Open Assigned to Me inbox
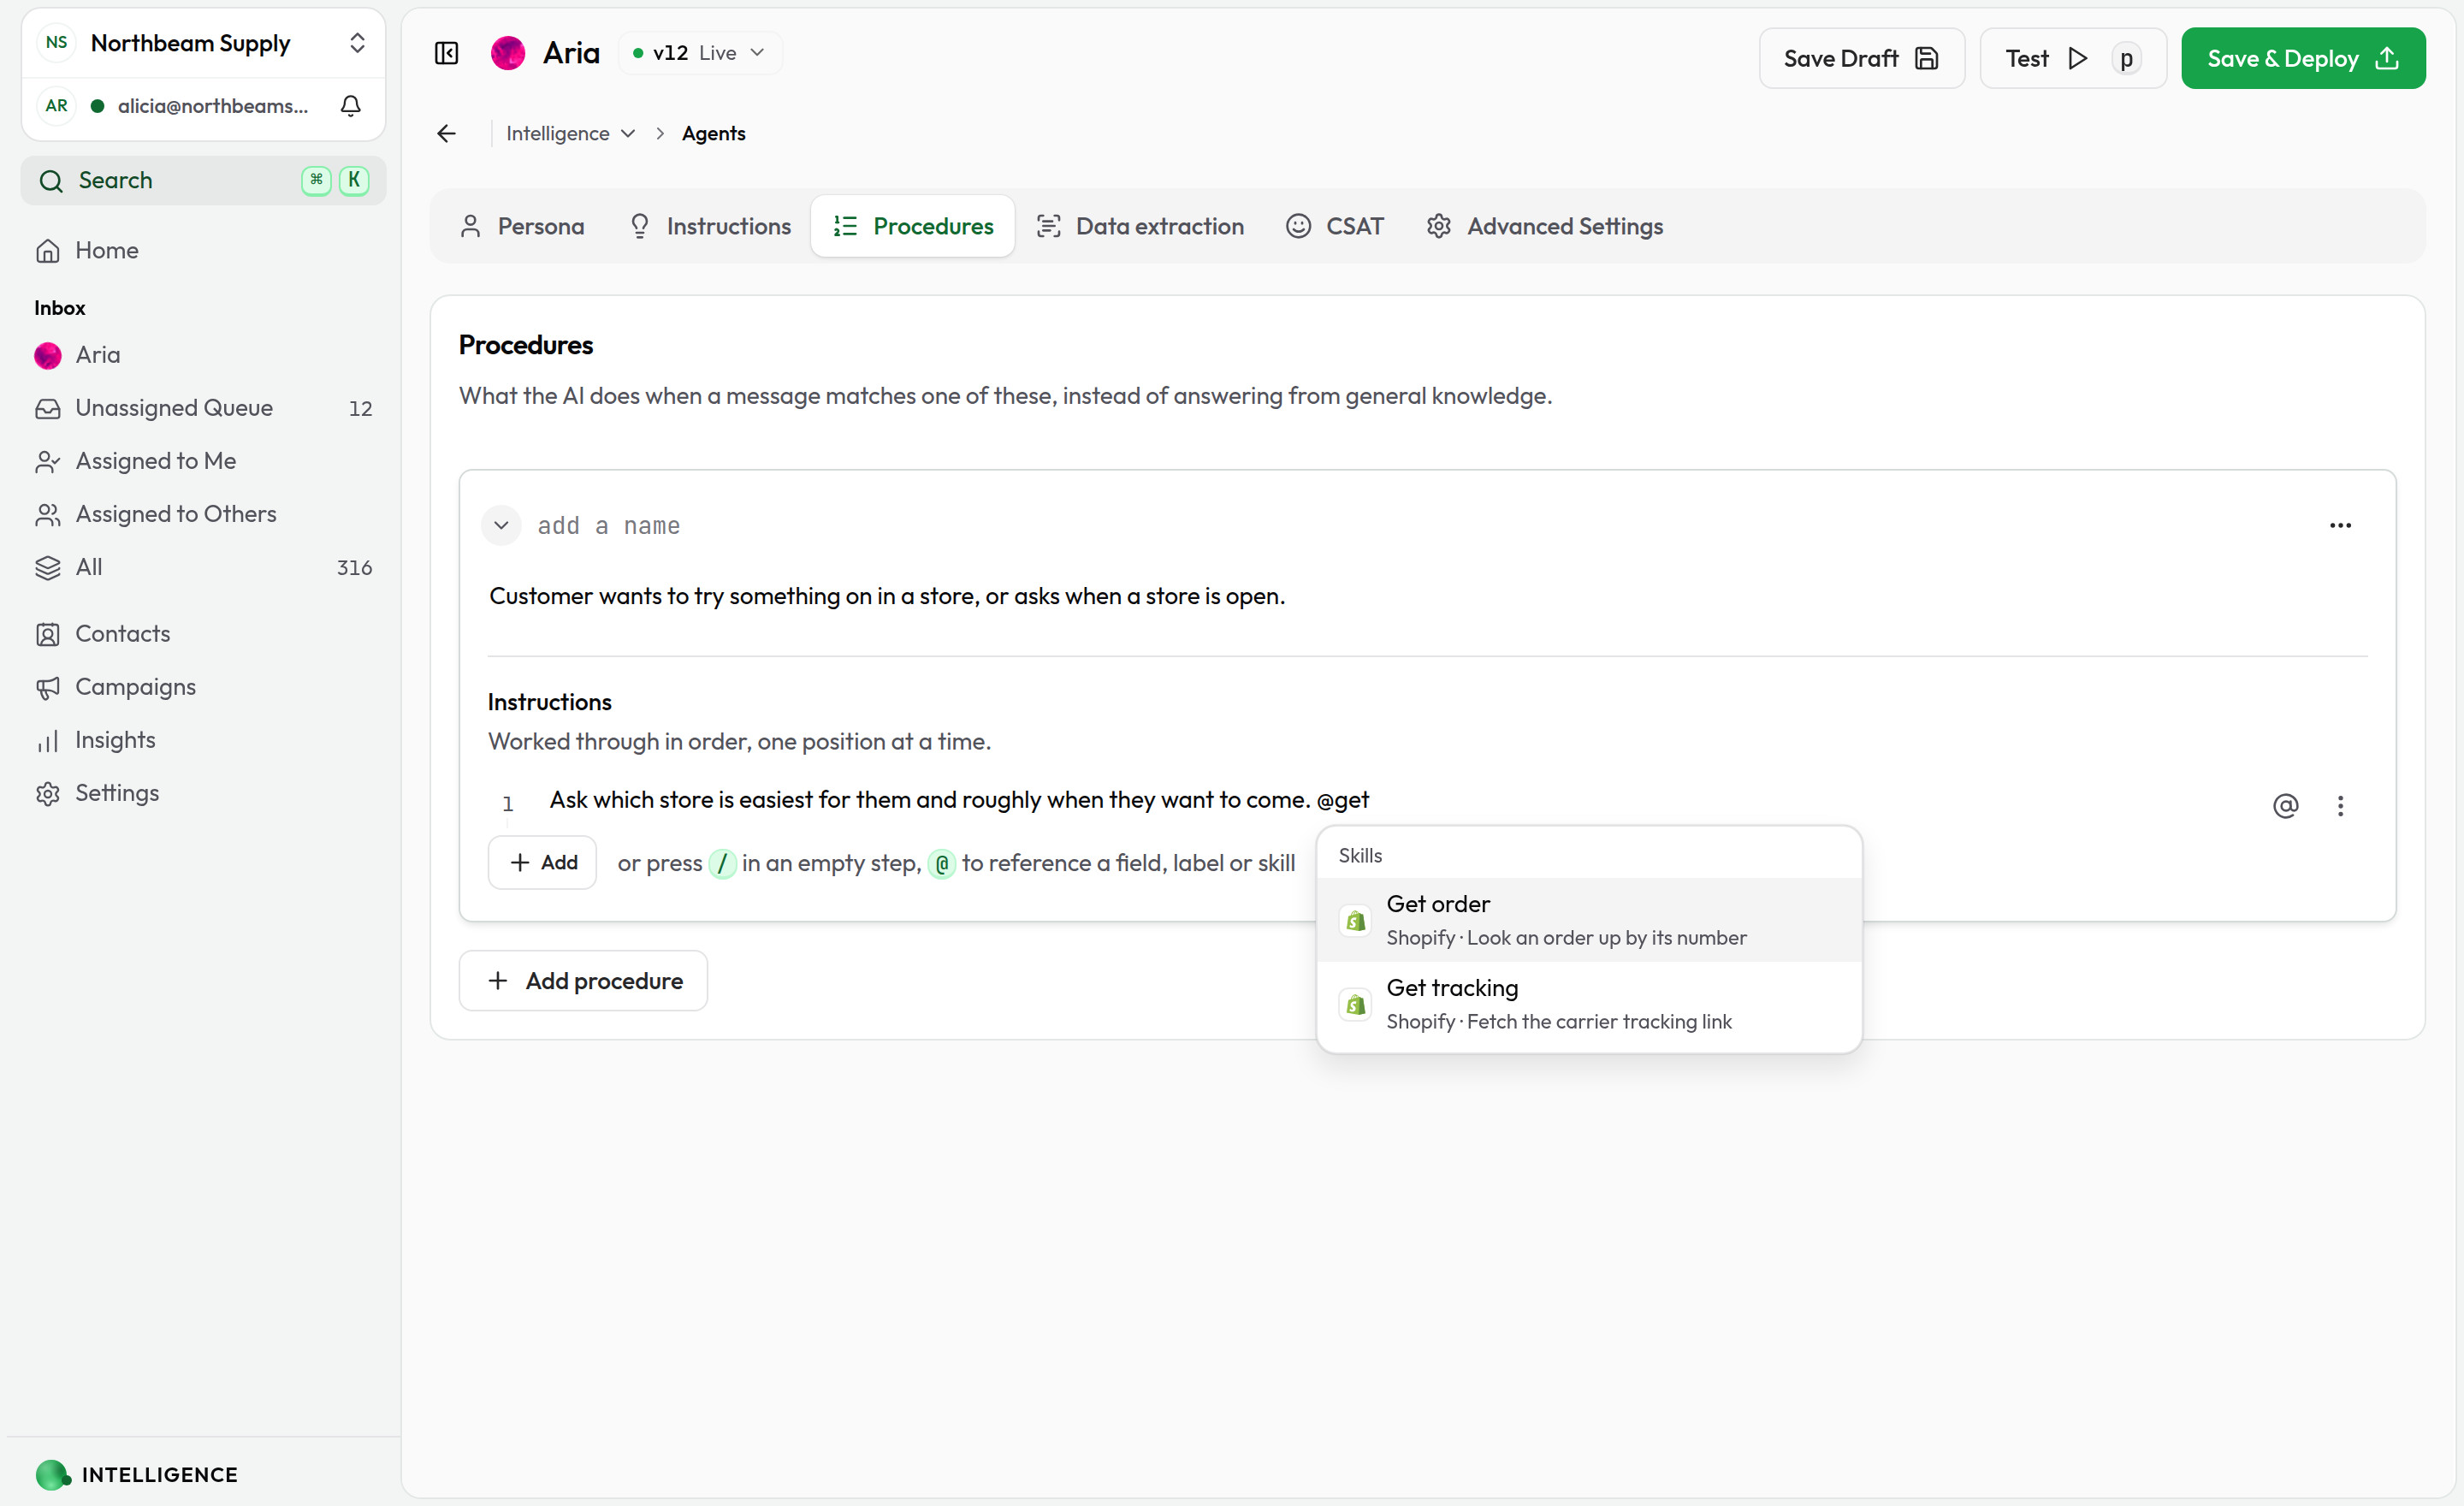The image size is (2464, 1506). 204,461
